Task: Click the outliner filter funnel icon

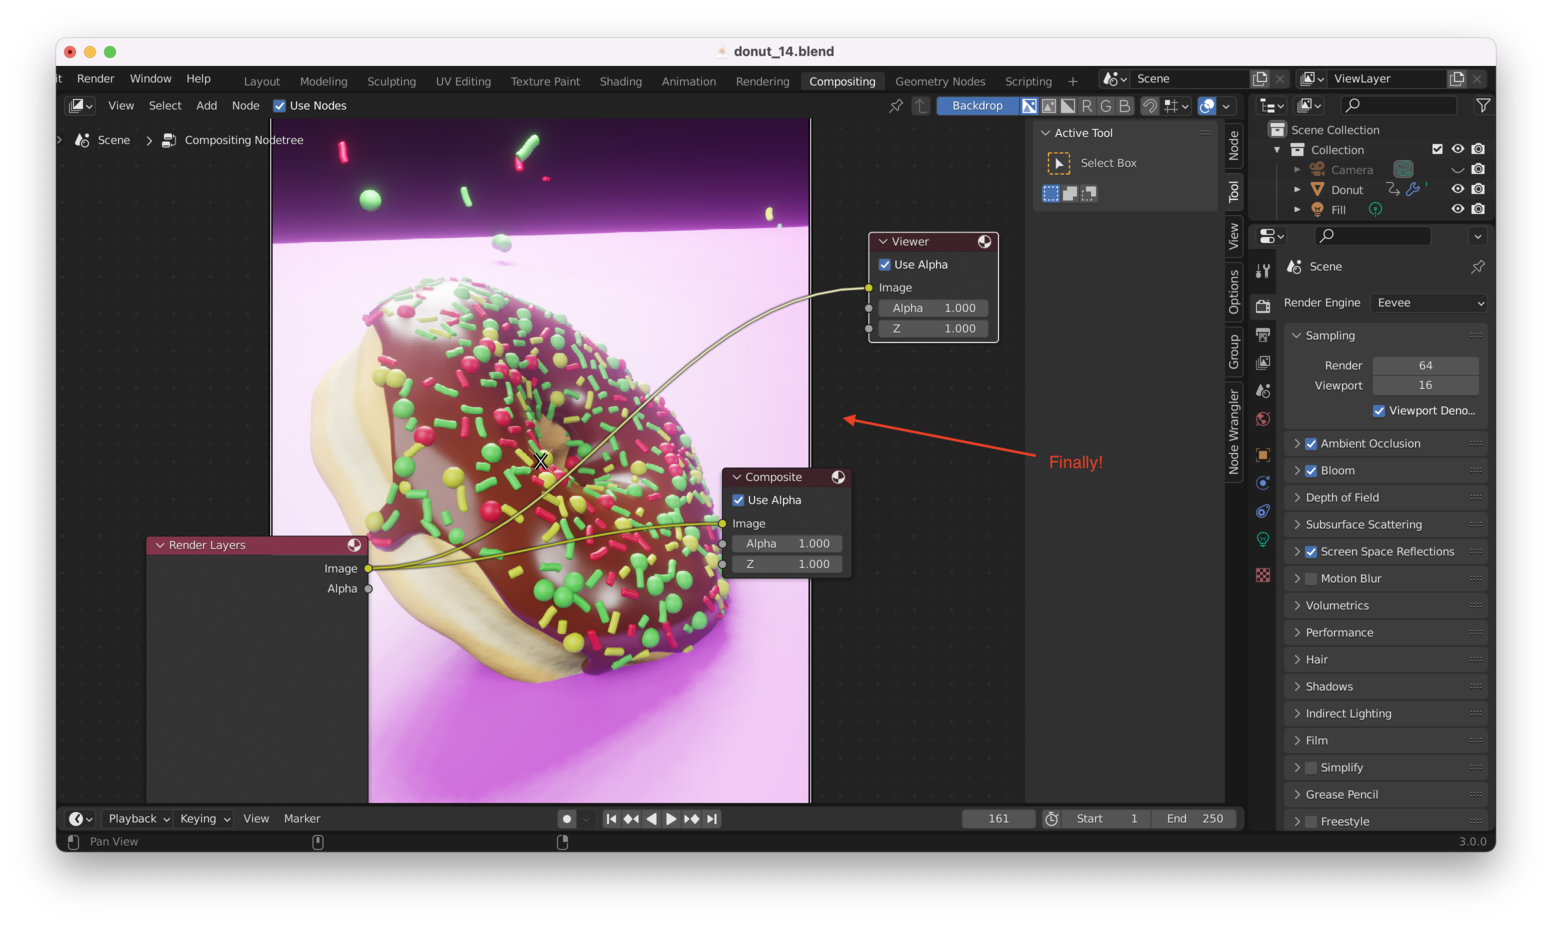Action: [1483, 105]
